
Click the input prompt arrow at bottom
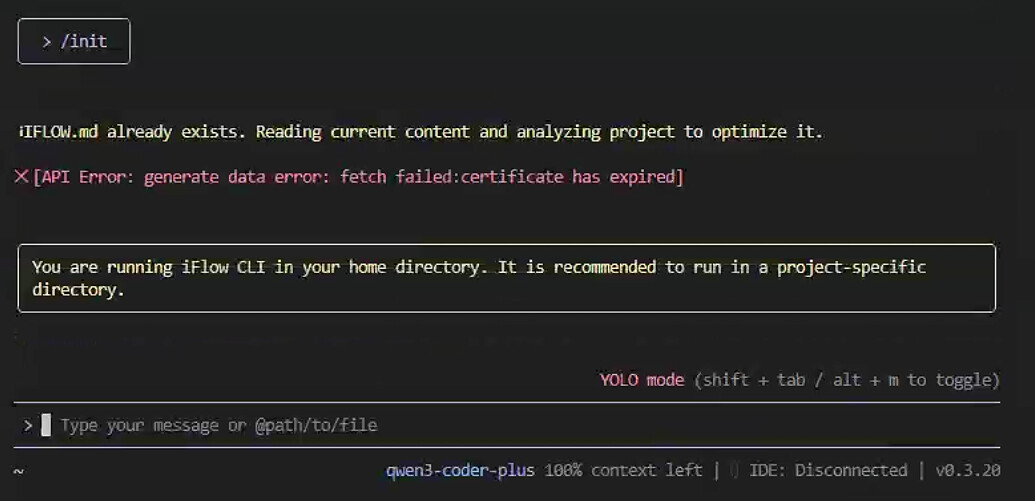pyautogui.click(x=28, y=425)
